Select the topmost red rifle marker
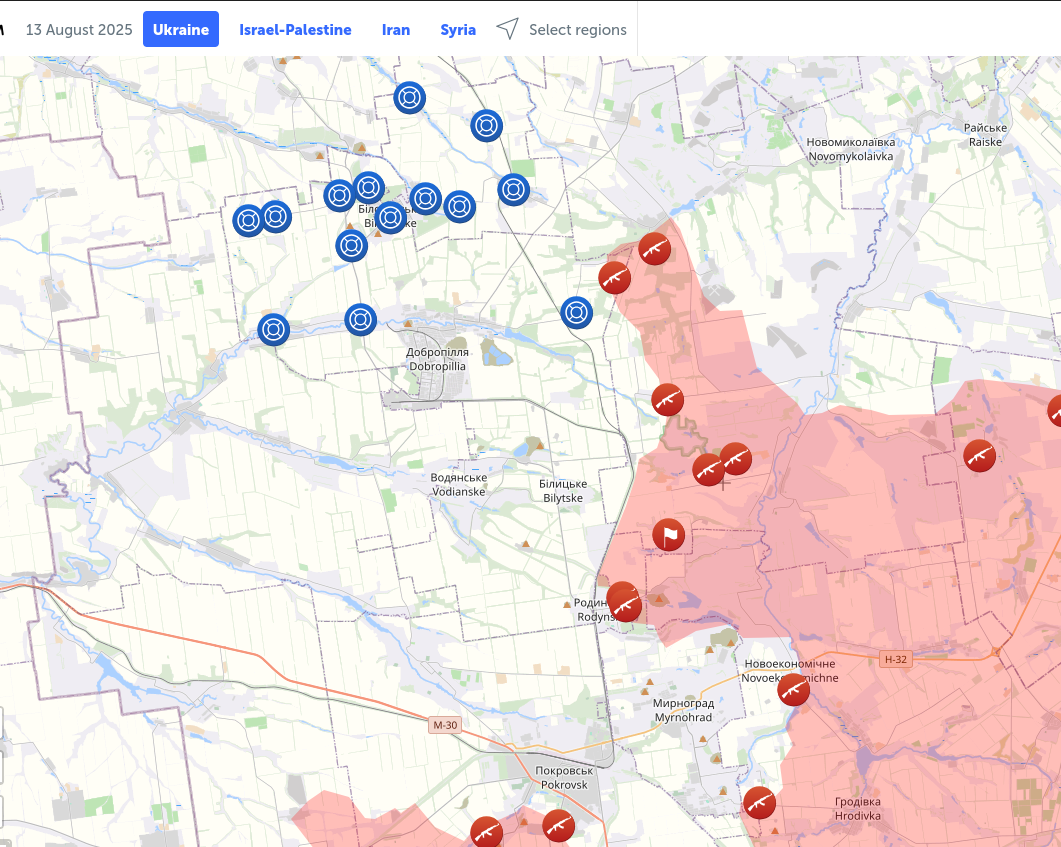This screenshot has width=1061, height=847. click(654, 248)
